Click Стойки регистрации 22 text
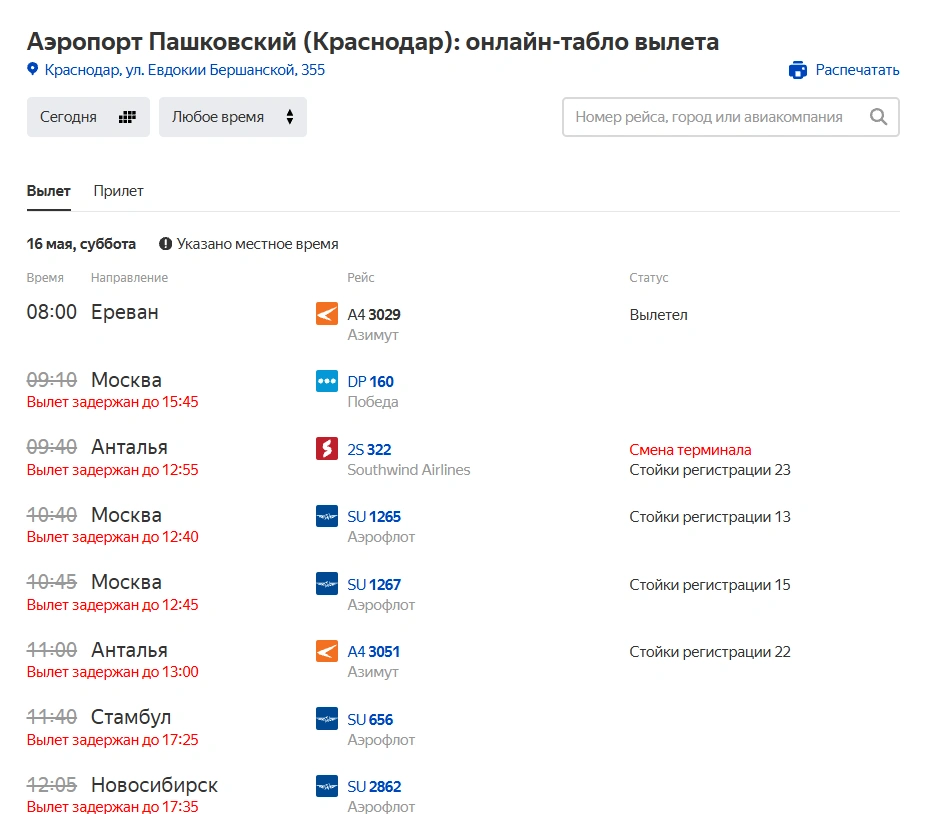The width and height of the screenshot is (933, 814). point(710,652)
